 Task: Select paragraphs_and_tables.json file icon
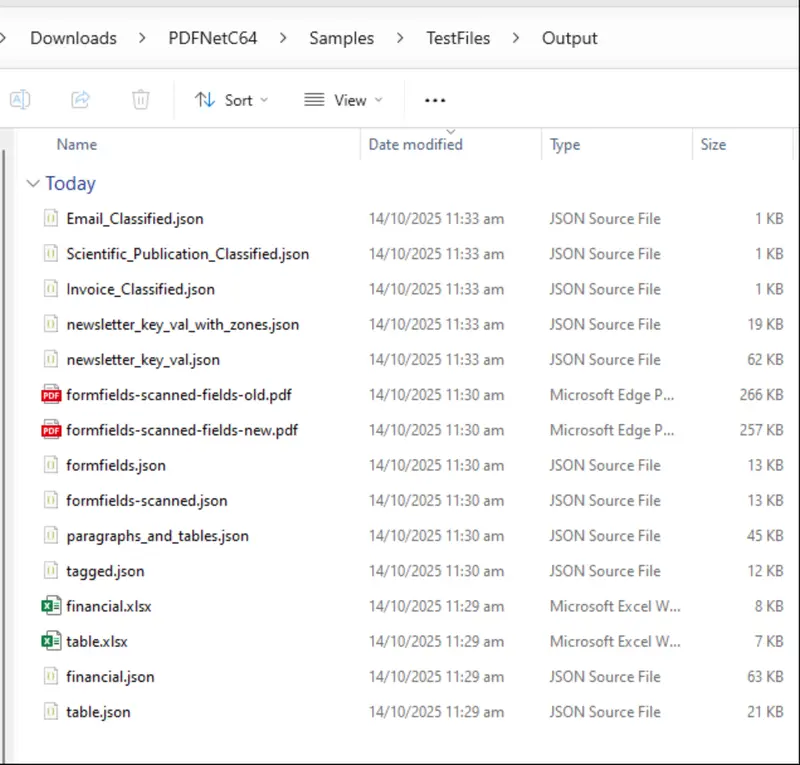[x=51, y=535]
